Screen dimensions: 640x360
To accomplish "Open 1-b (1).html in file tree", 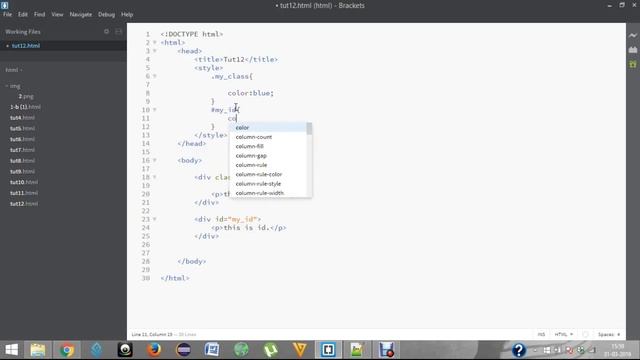I will (x=25, y=107).
